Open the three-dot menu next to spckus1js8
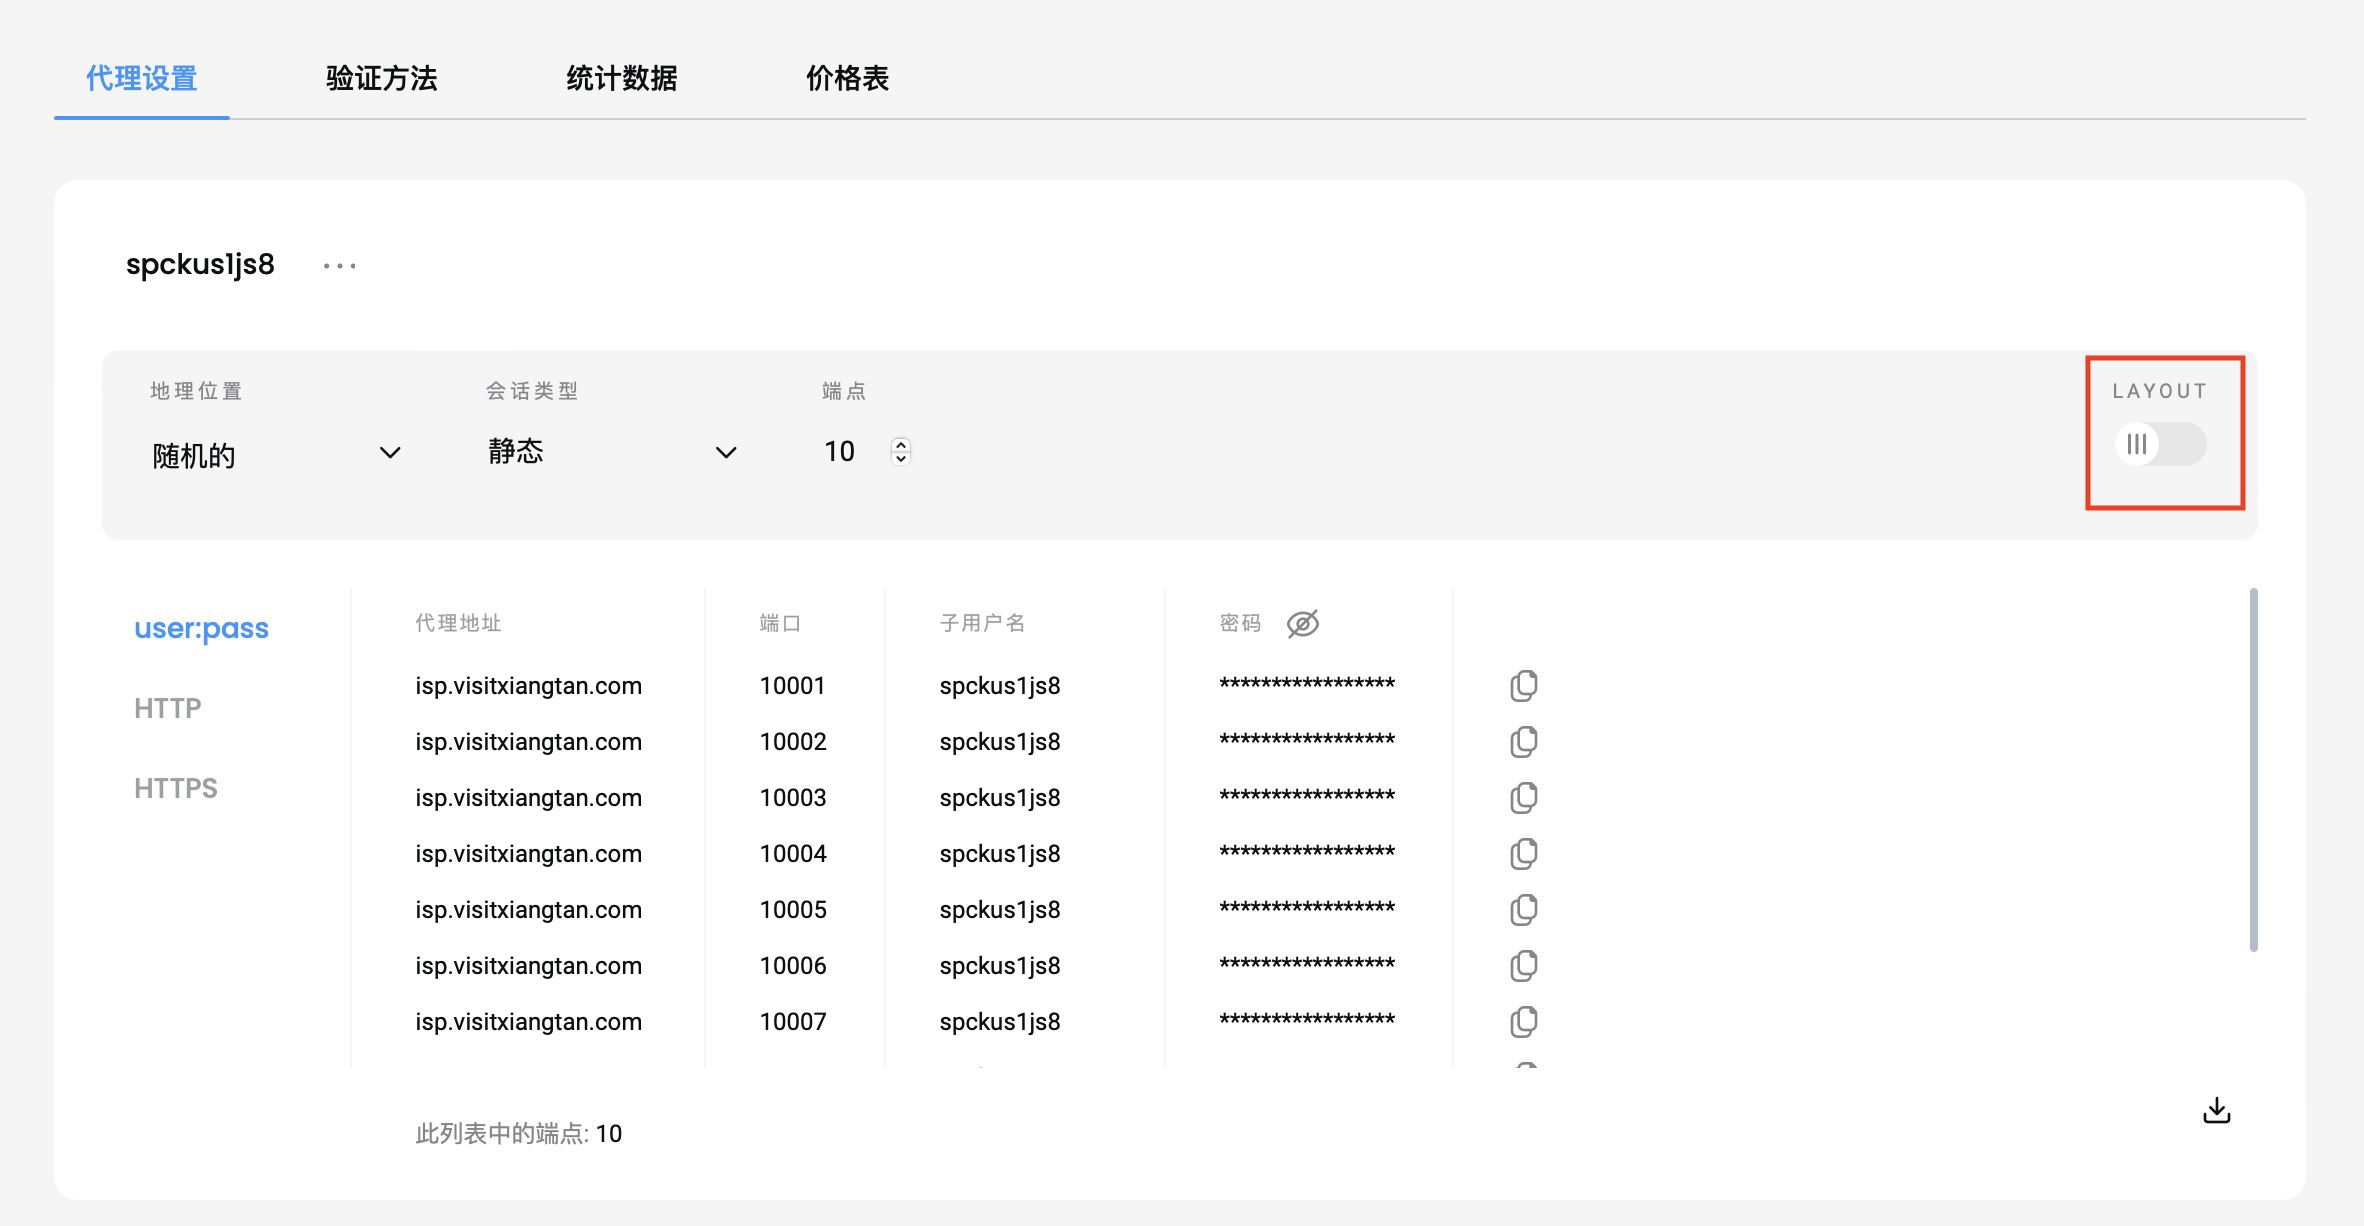2364x1226 pixels. point(340,266)
